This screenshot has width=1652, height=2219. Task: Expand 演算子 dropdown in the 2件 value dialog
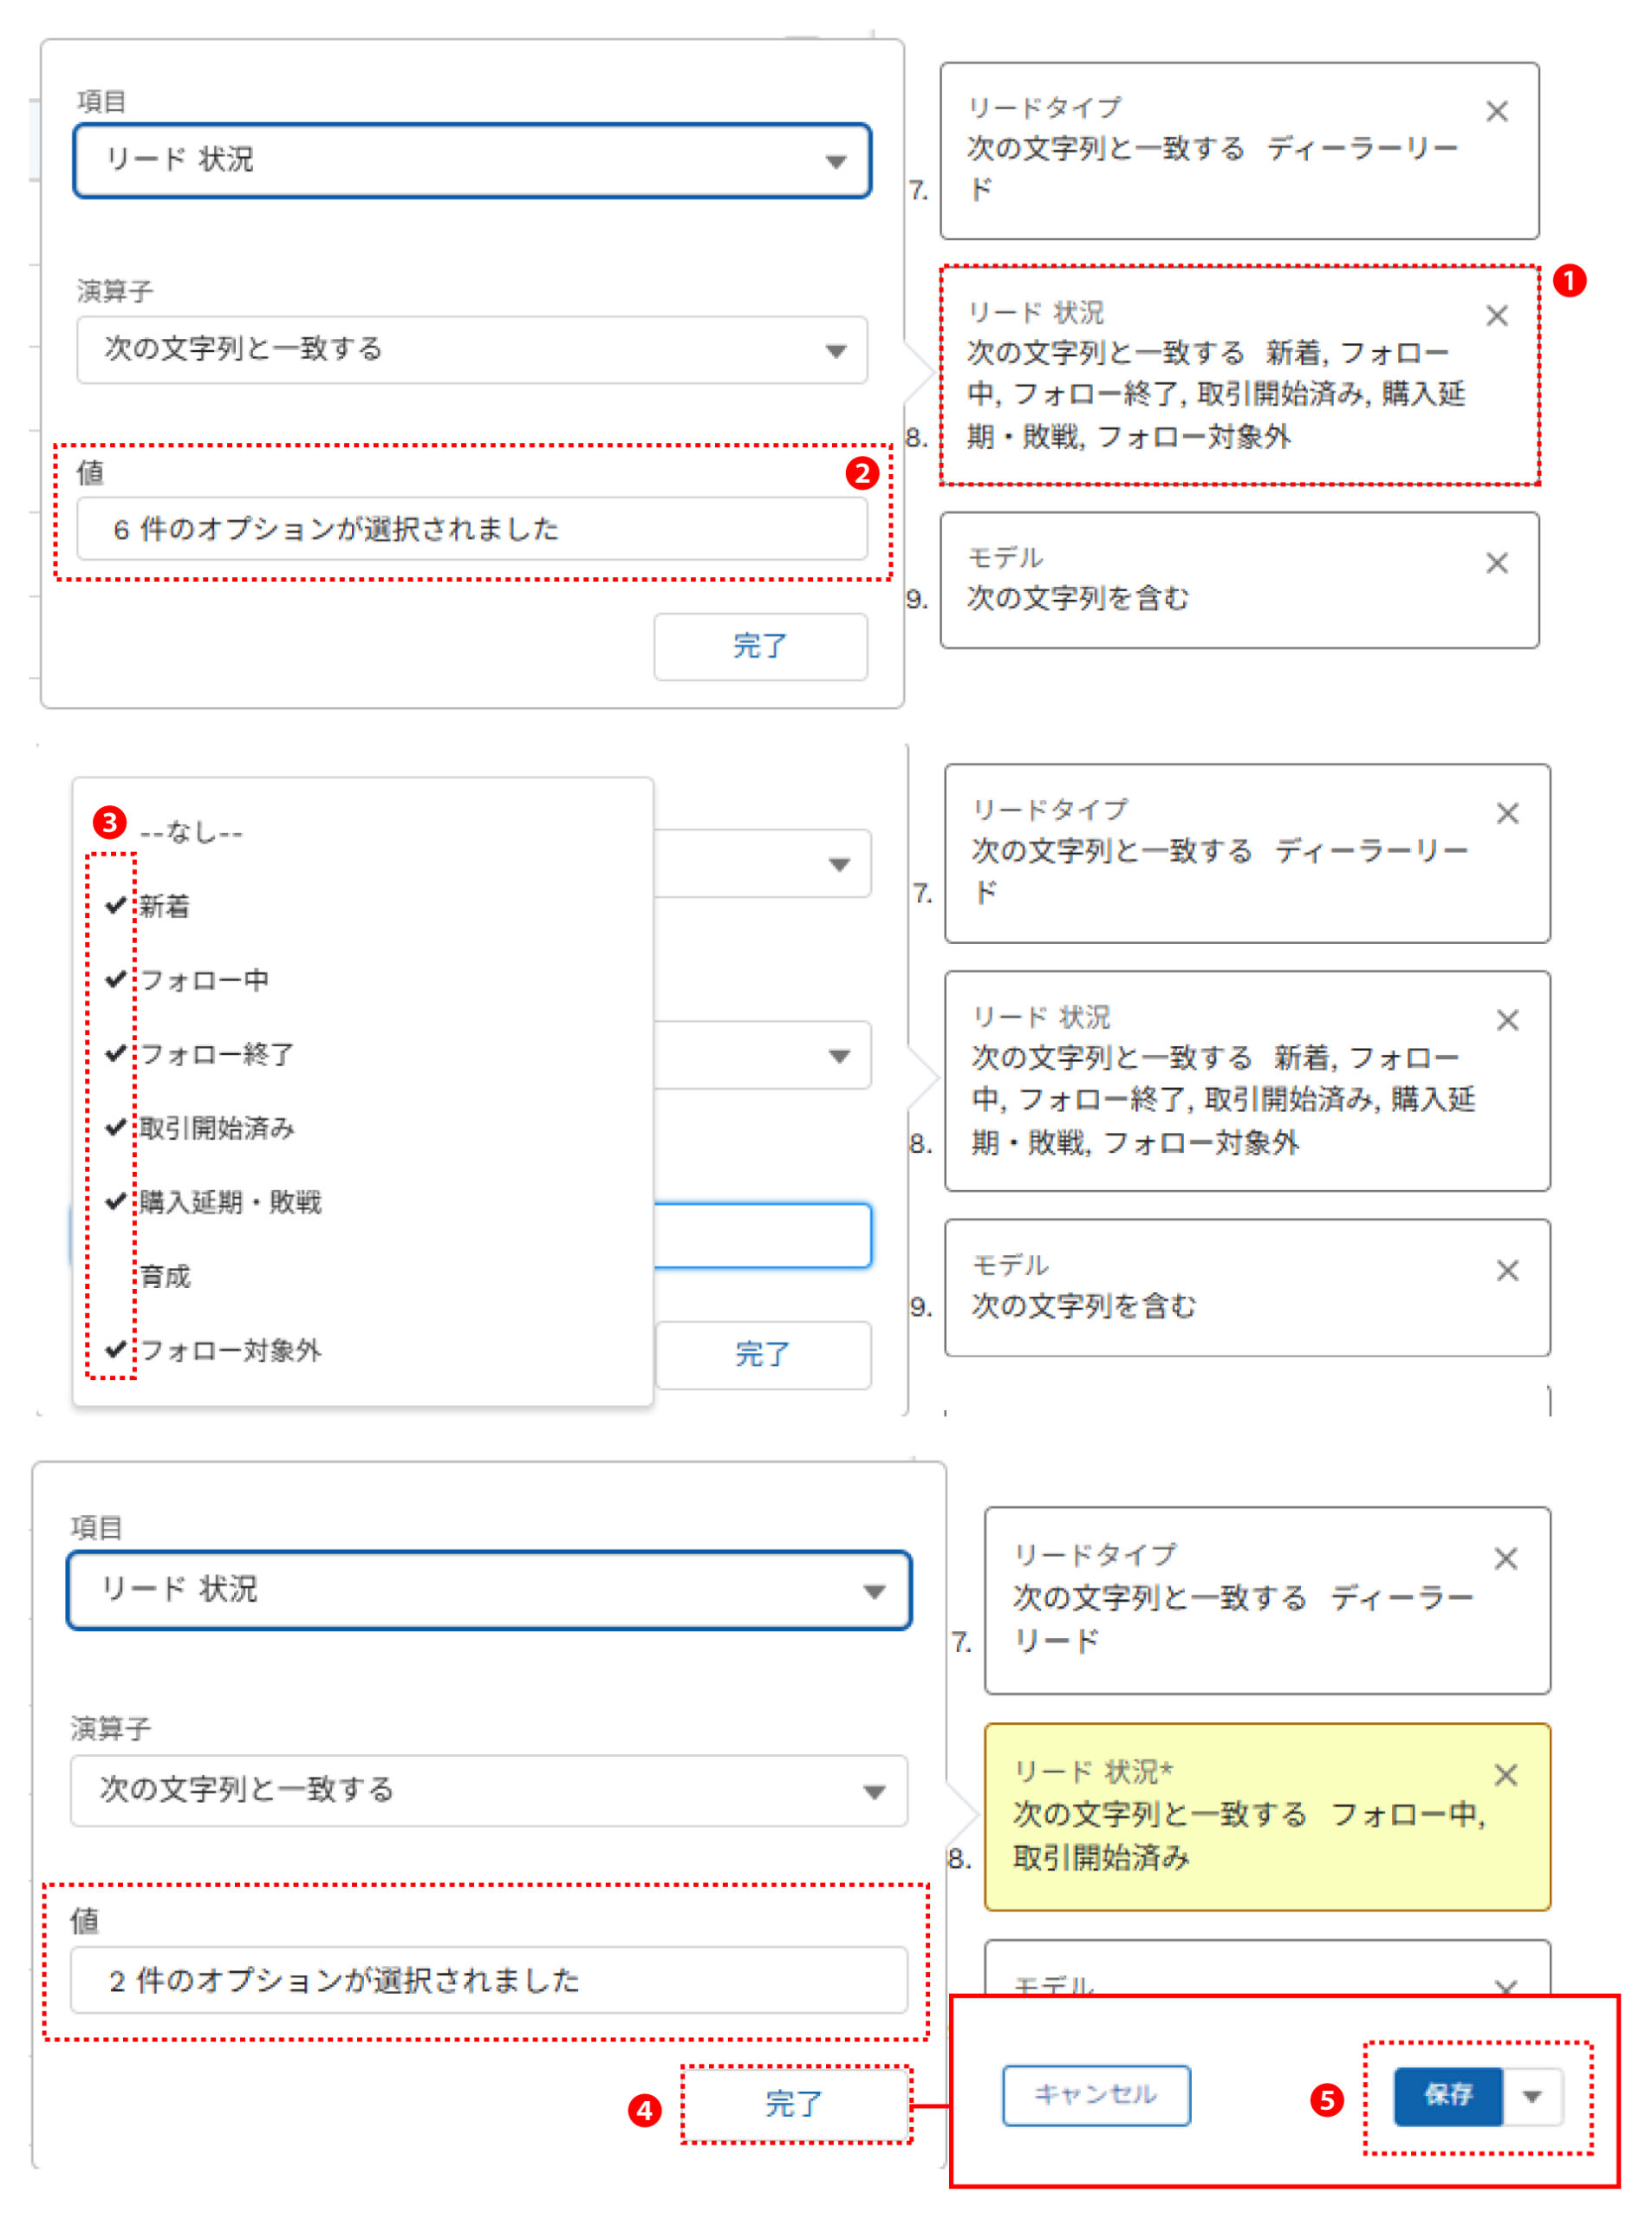click(x=488, y=1790)
